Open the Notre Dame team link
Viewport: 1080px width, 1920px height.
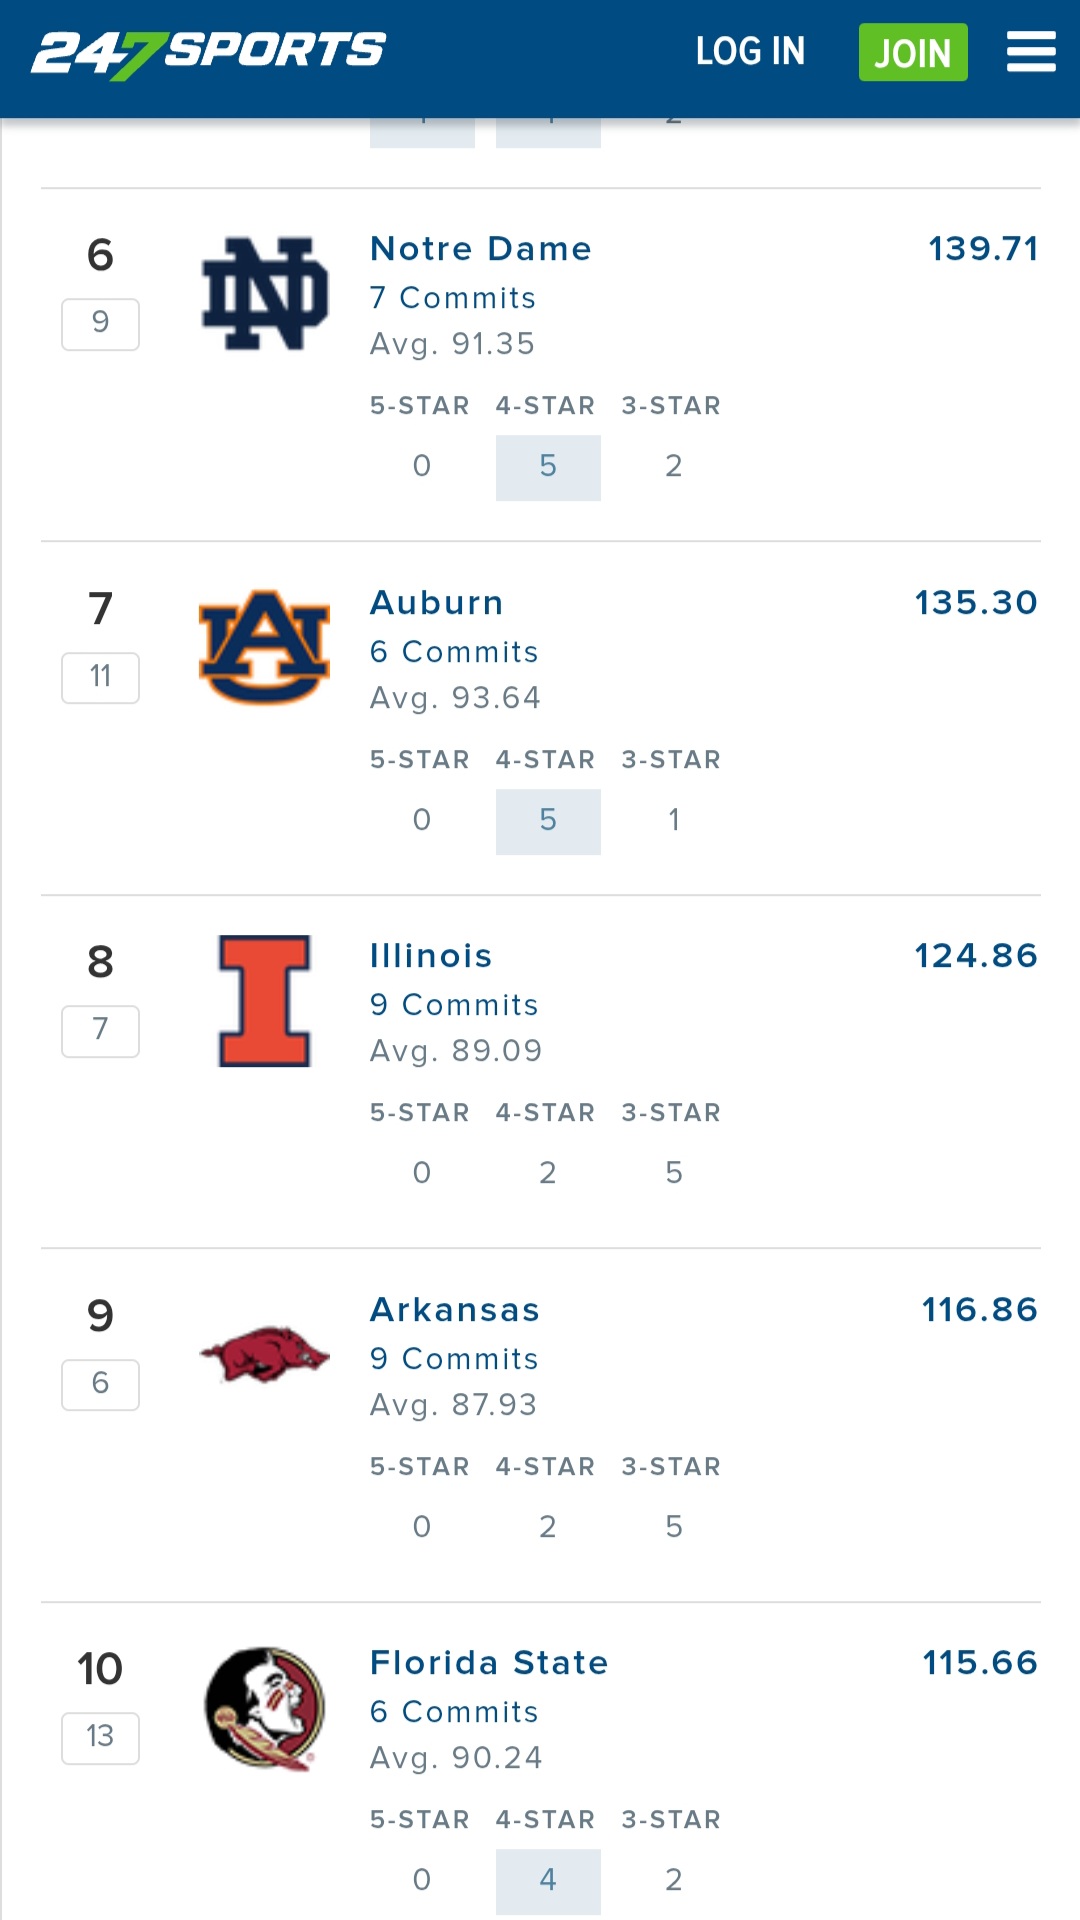[x=480, y=248]
